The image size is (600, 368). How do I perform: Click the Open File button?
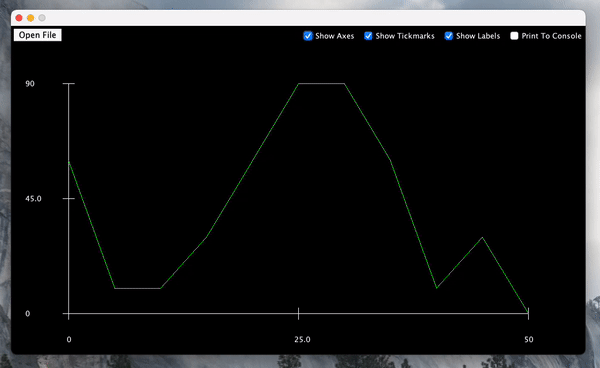38,35
